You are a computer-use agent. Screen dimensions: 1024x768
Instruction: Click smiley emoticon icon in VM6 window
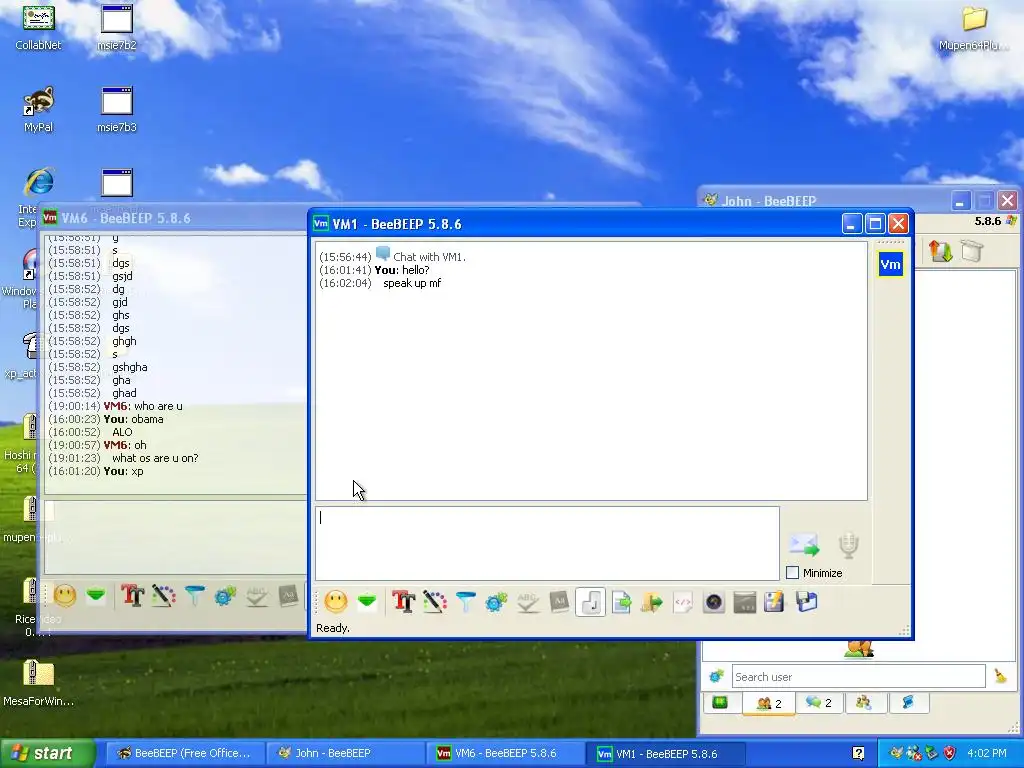[65, 596]
